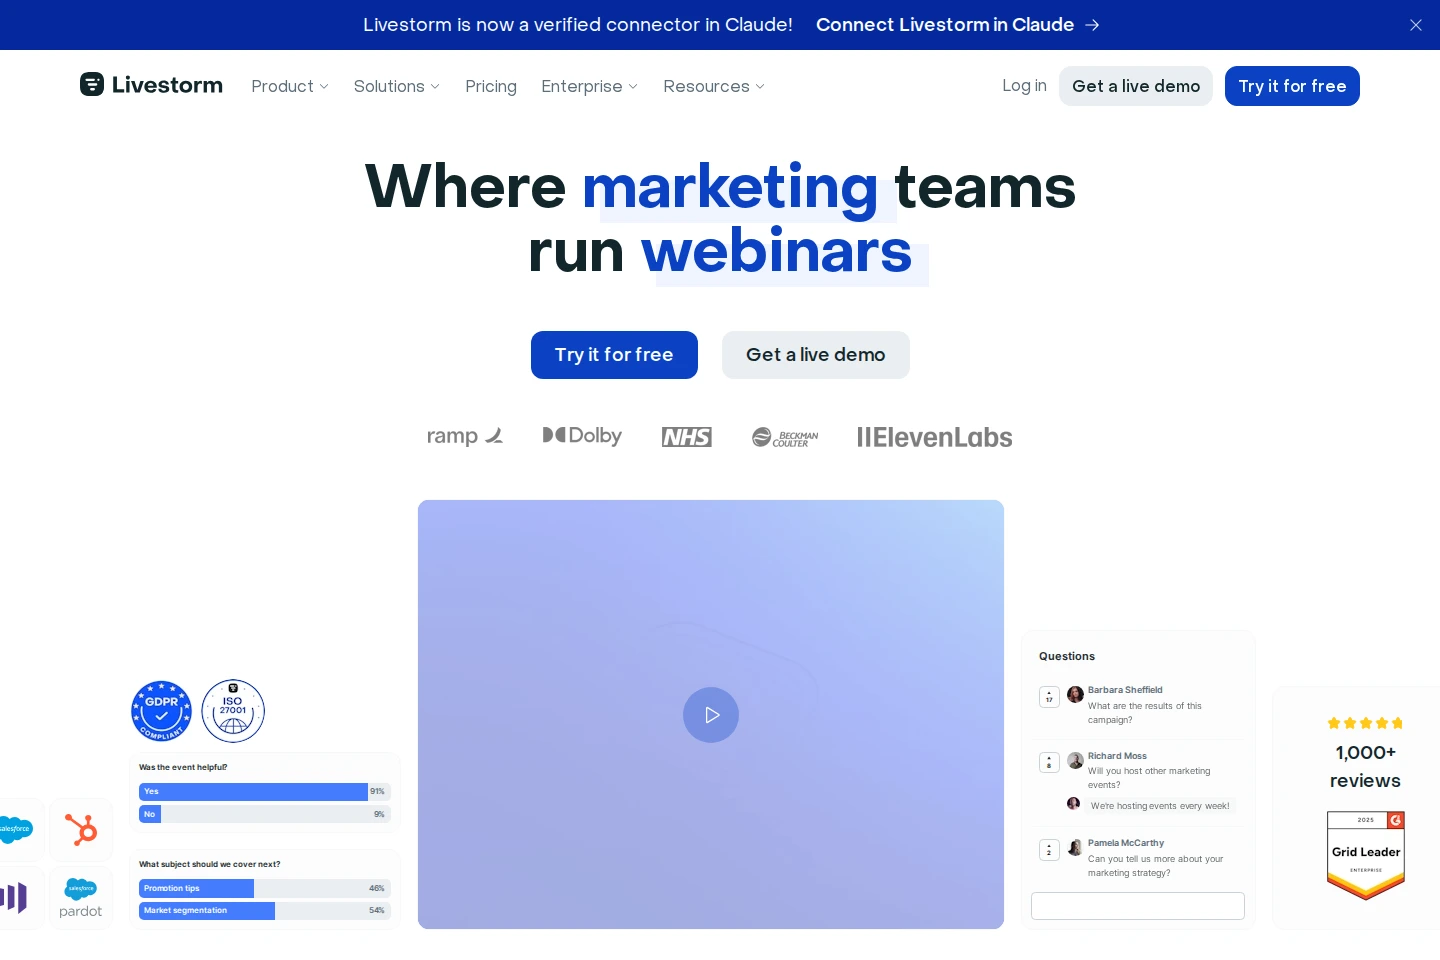Click the Salesforce cloud icon
This screenshot has width=1440, height=960.
15,829
